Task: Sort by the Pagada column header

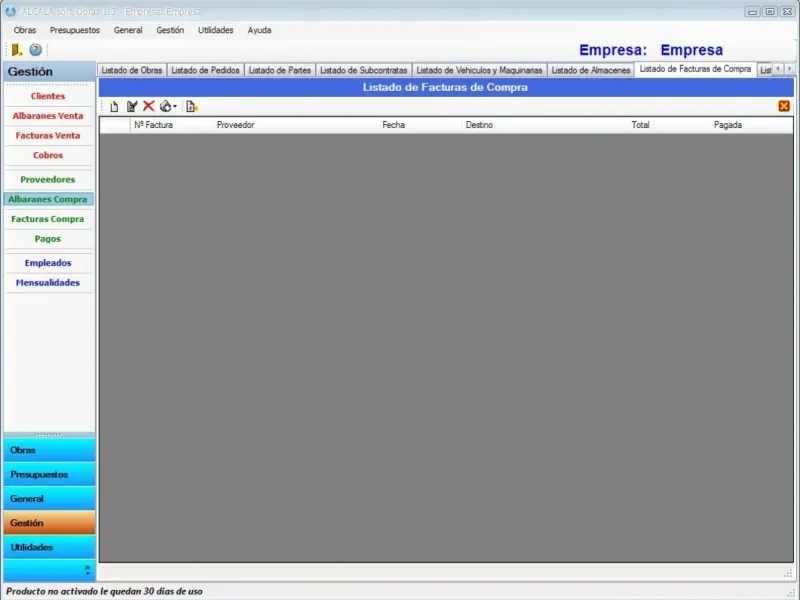Action: [752, 125]
